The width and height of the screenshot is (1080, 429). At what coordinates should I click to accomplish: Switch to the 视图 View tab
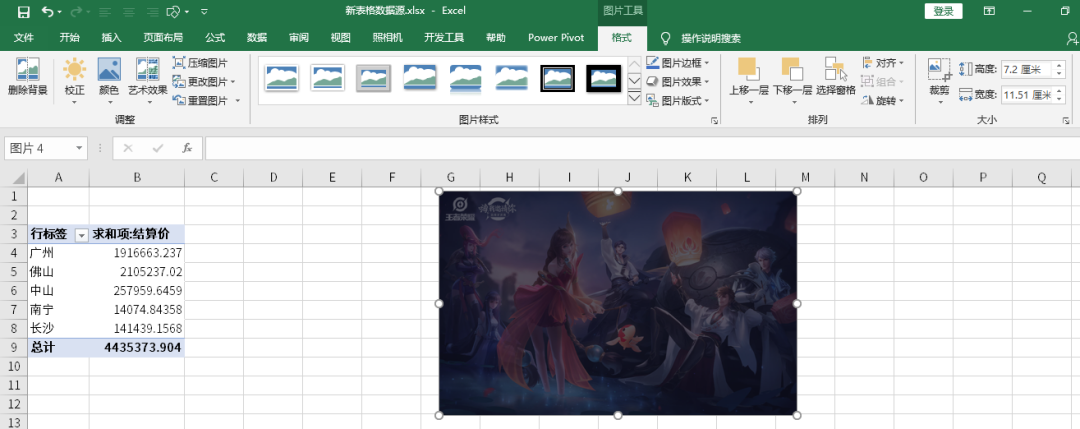point(340,38)
